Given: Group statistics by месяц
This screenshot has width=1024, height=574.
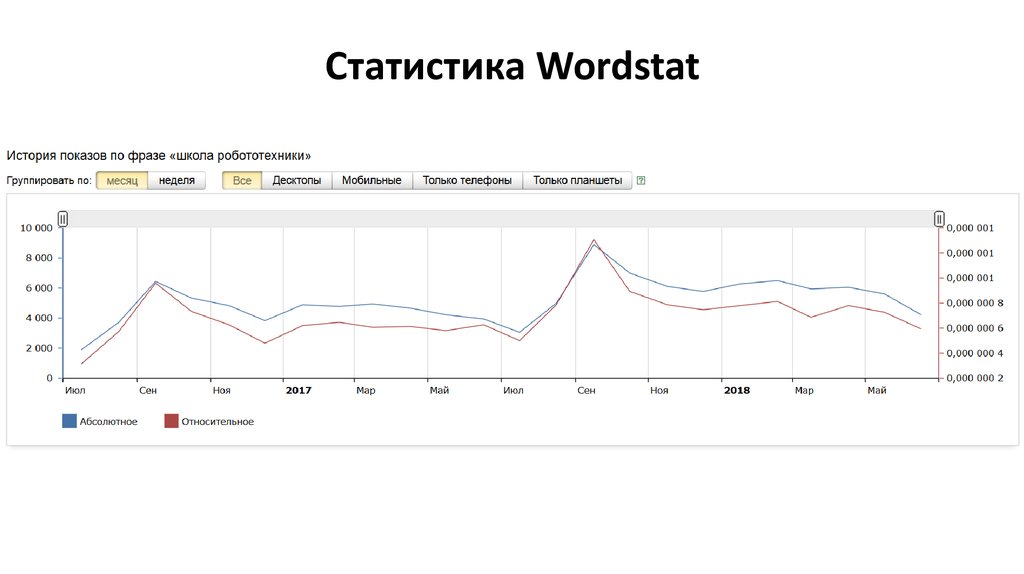Looking at the screenshot, I should tap(122, 180).
